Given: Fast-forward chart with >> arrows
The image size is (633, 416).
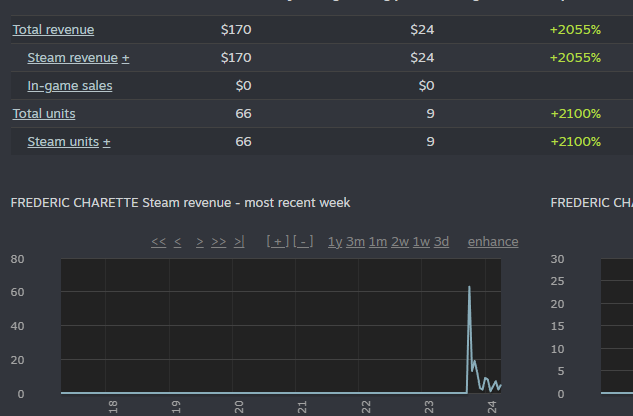Looking at the screenshot, I should 219,242.
